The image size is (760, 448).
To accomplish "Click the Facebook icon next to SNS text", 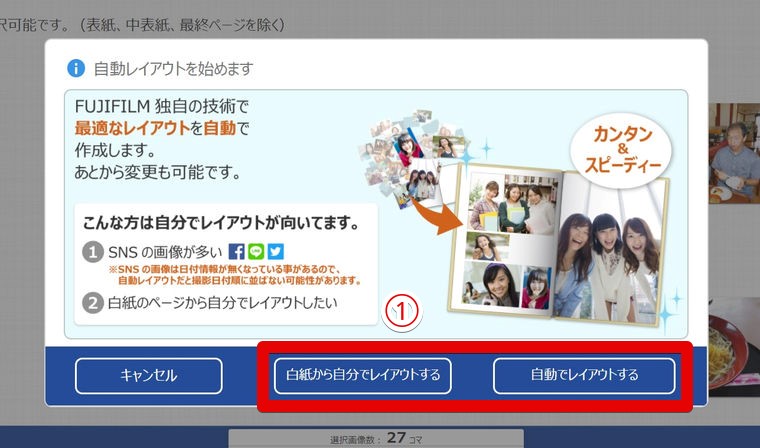I will [237, 252].
